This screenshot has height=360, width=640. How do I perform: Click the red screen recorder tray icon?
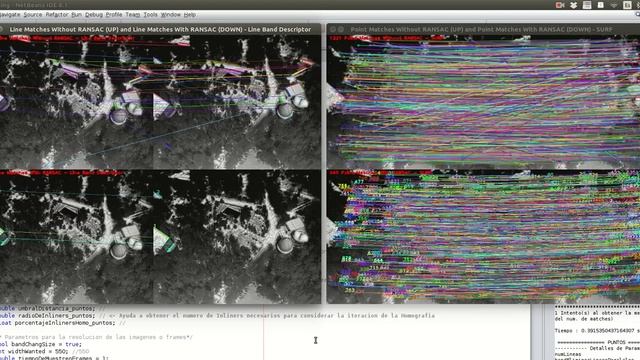point(560,5)
